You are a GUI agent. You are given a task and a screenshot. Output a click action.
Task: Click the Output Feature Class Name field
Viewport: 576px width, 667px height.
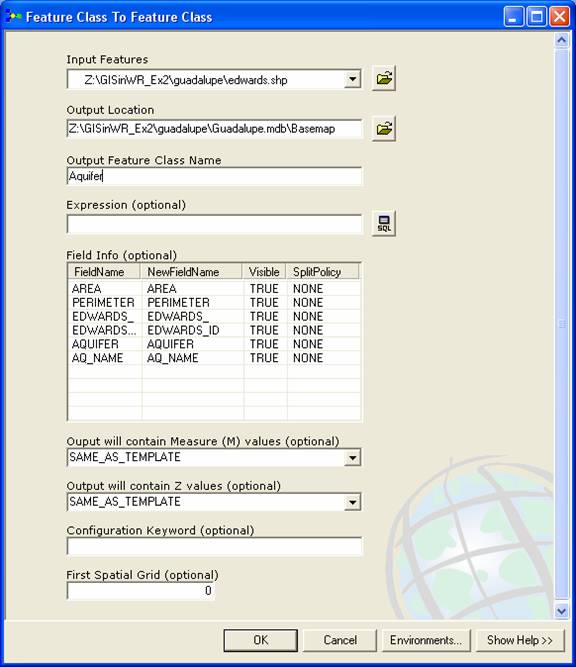pos(214,176)
